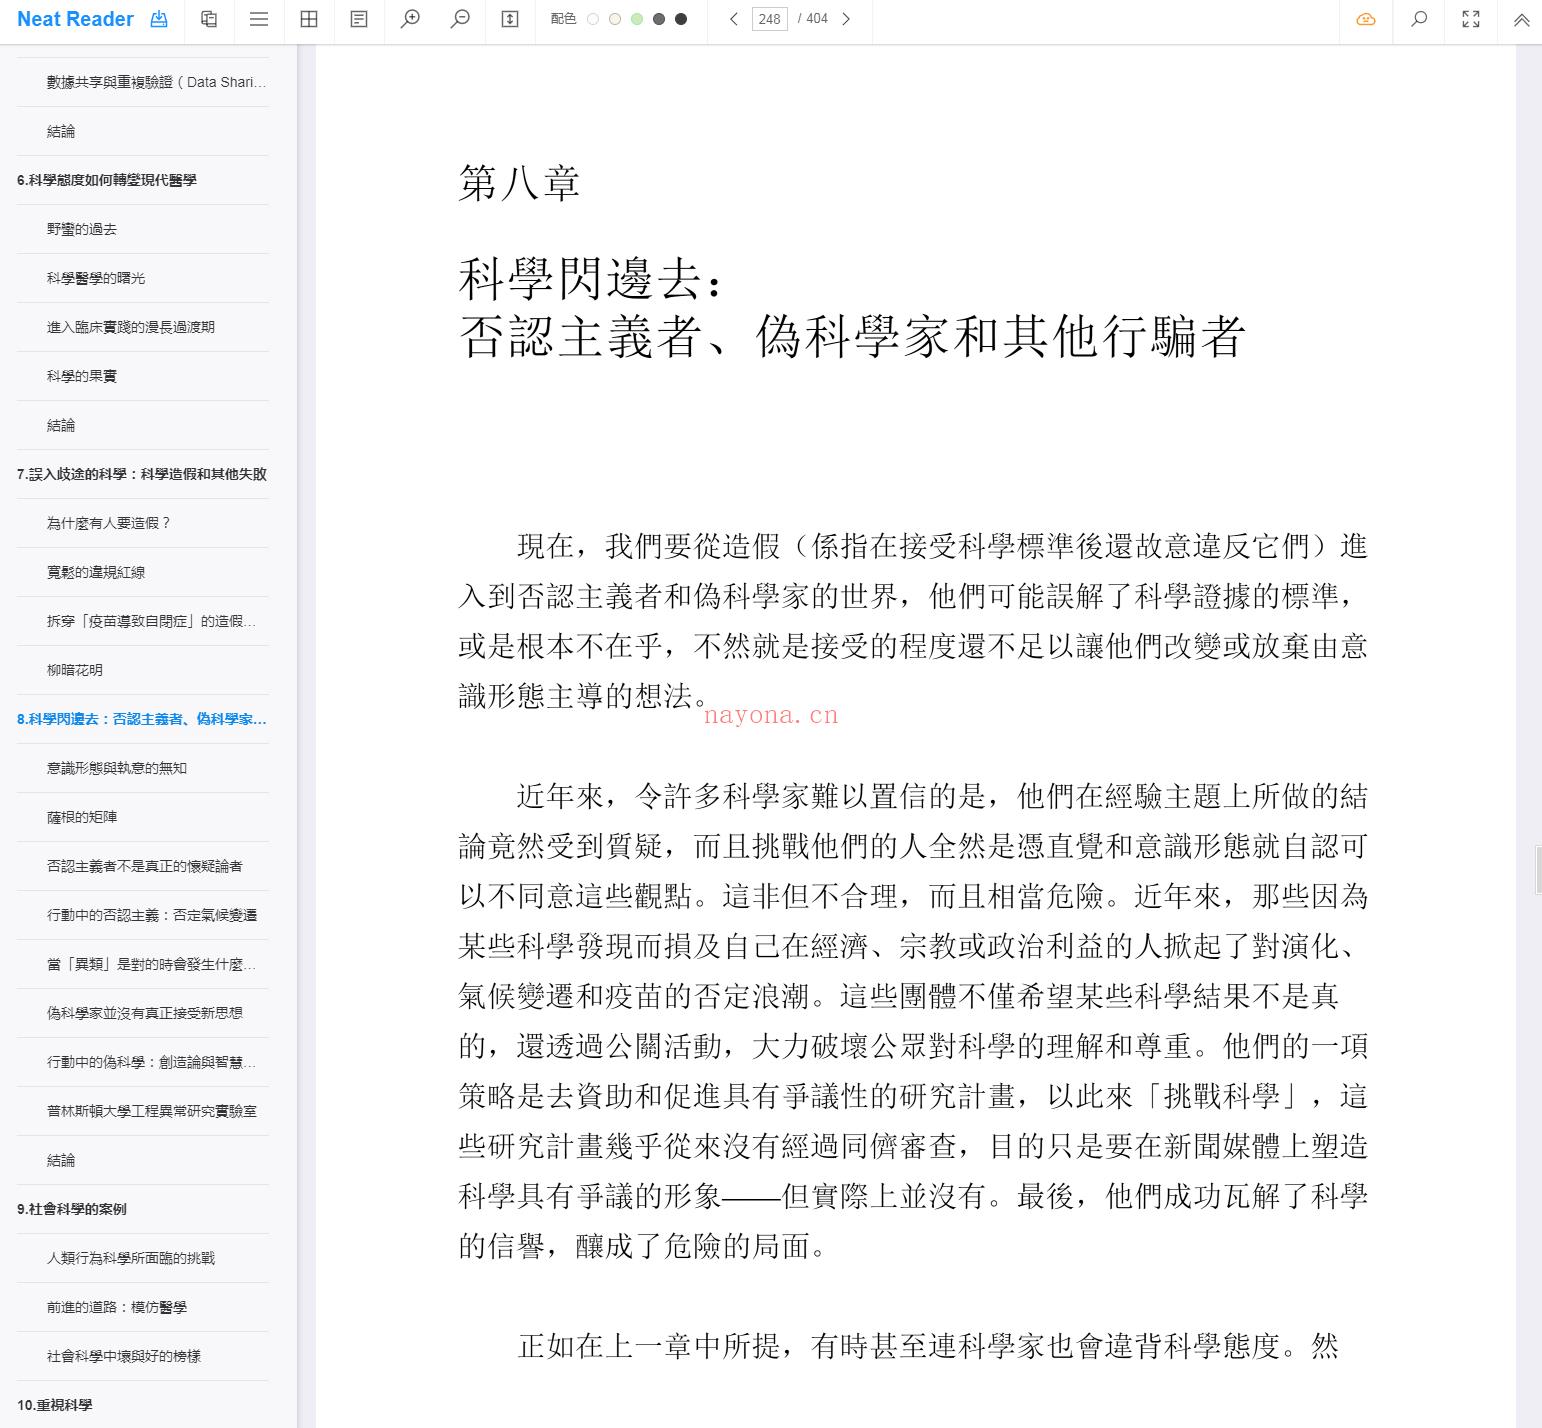Open the cloud sync icon
This screenshot has height=1428, width=1542.
point(1366,19)
